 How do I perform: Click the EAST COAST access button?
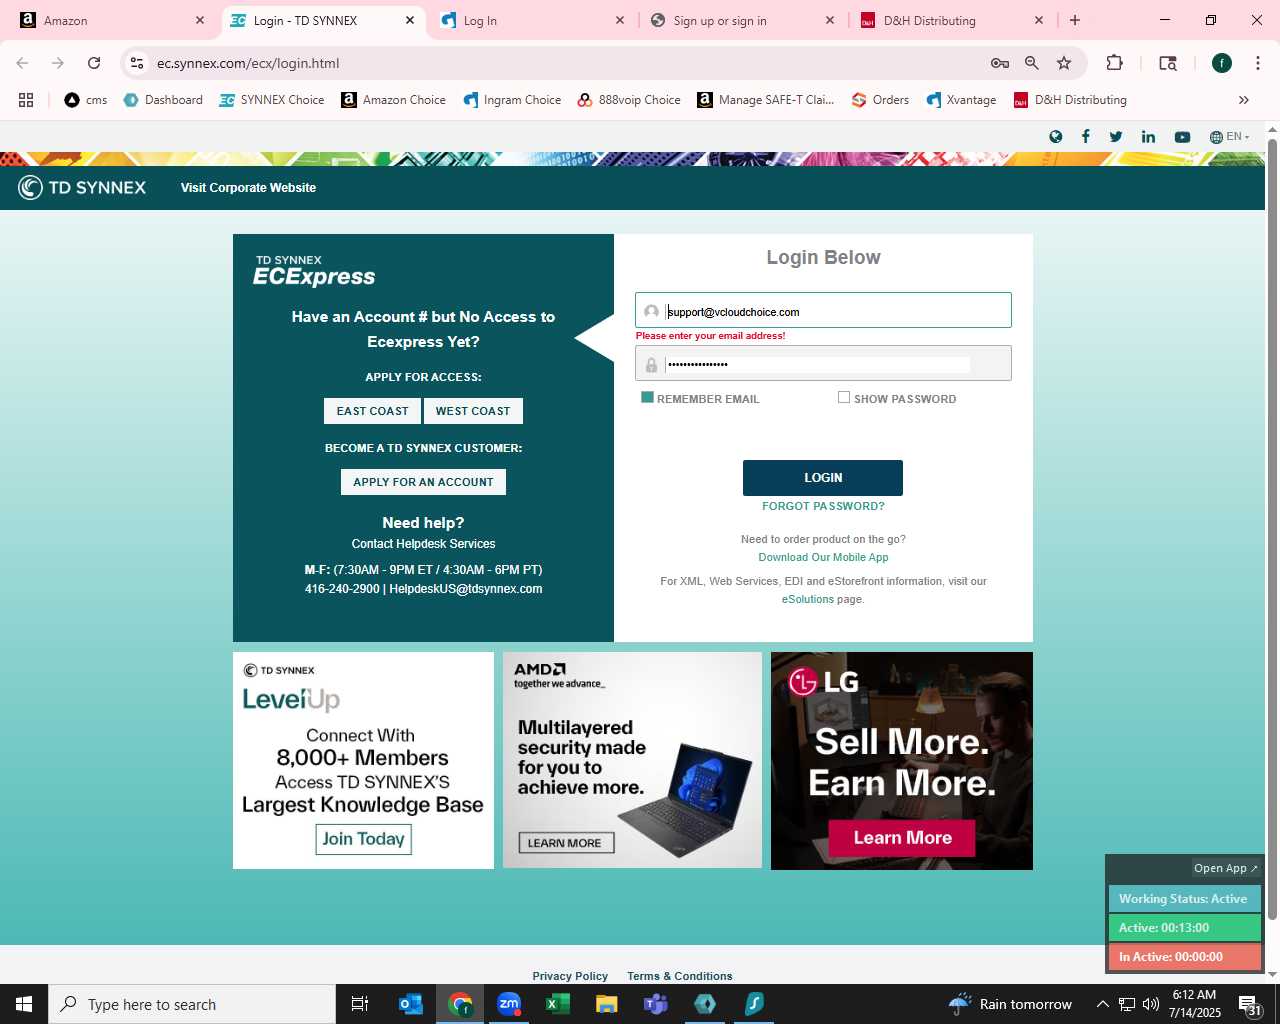(x=372, y=411)
